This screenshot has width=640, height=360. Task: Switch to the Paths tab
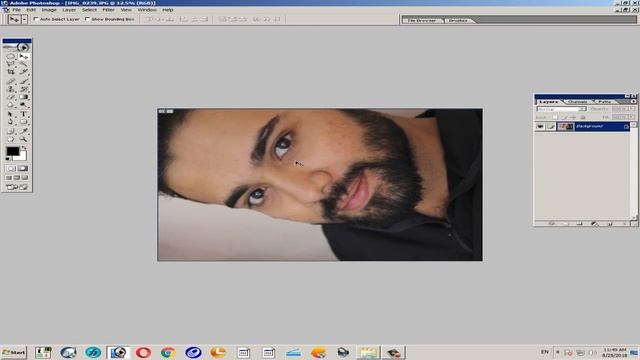604,102
